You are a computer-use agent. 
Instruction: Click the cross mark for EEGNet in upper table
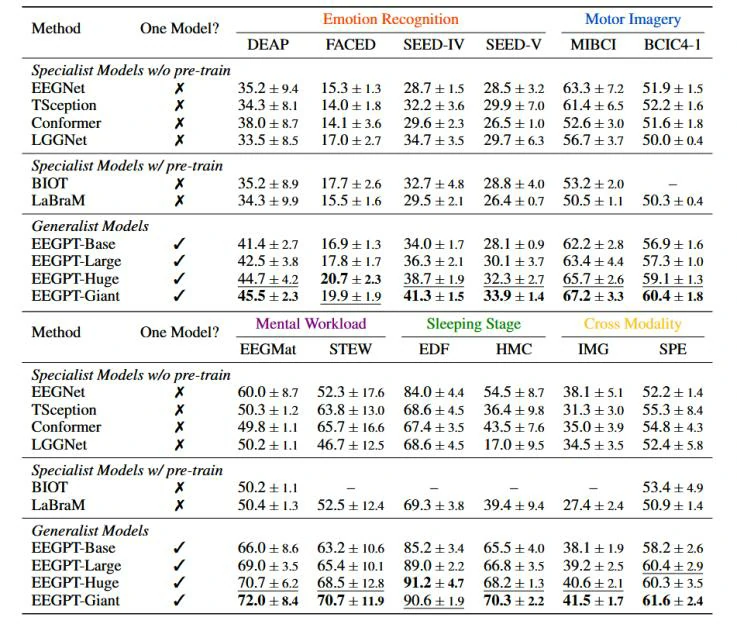[179, 88]
